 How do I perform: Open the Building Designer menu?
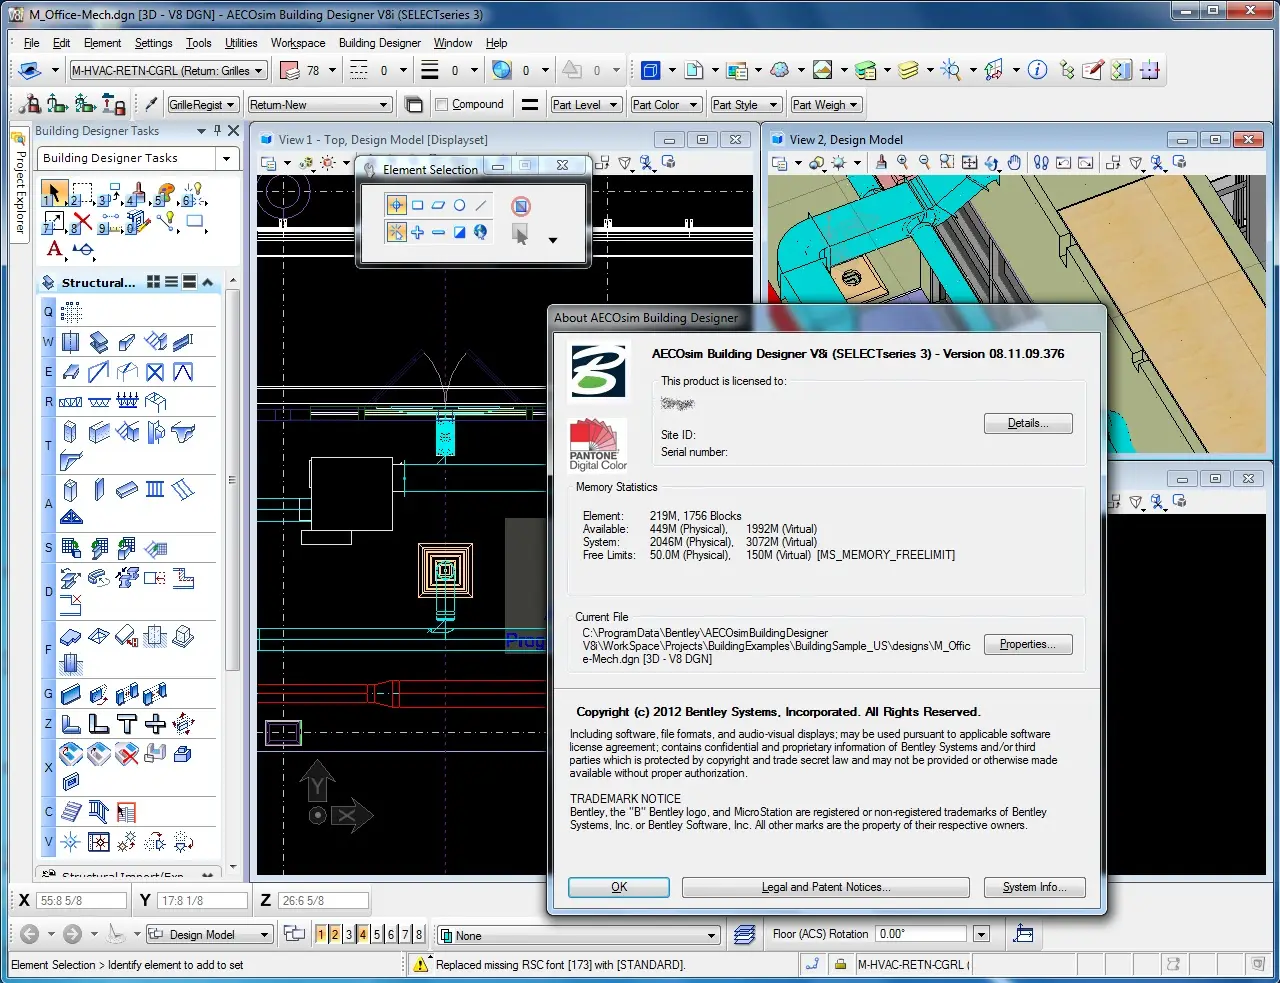point(379,43)
